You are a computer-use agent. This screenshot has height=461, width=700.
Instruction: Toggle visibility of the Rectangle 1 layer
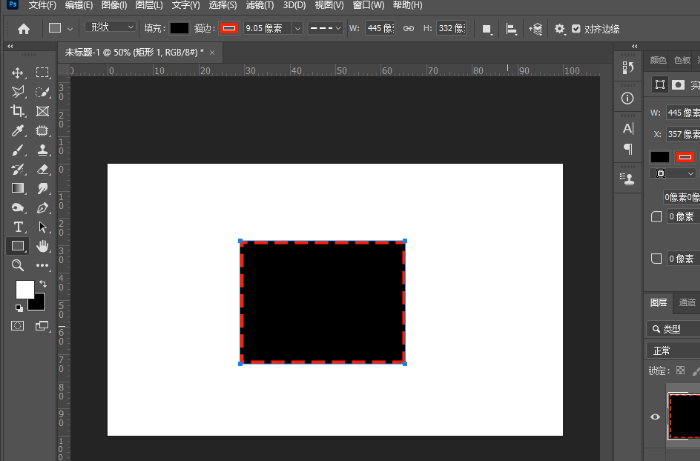pos(655,416)
